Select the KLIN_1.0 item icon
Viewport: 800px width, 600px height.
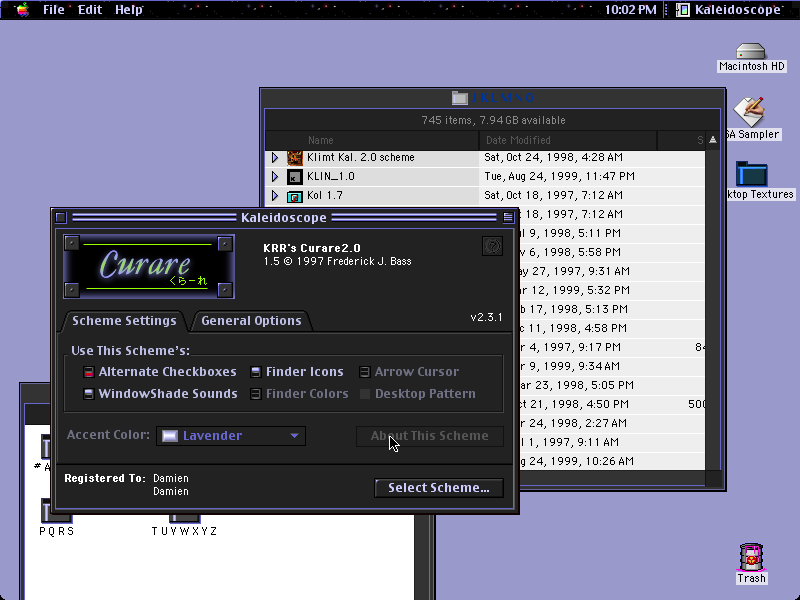294,177
